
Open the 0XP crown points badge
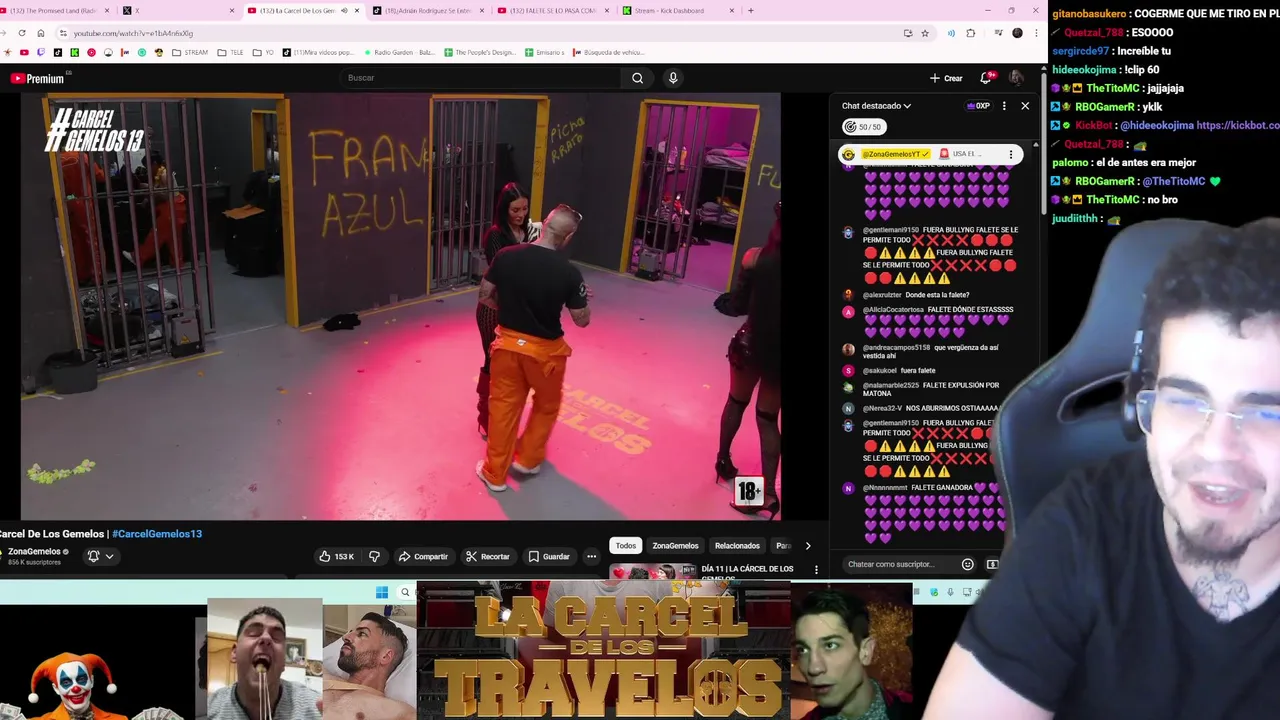tap(978, 106)
